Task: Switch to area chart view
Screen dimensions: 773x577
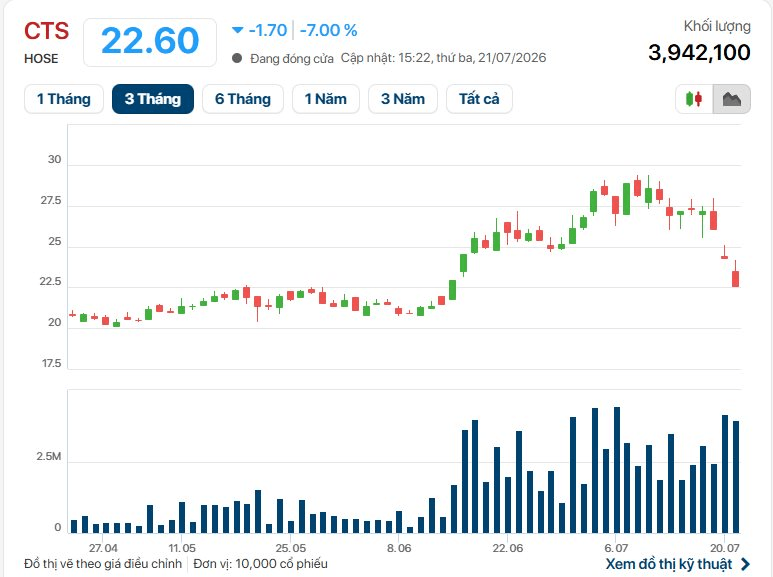Action: point(732,99)
